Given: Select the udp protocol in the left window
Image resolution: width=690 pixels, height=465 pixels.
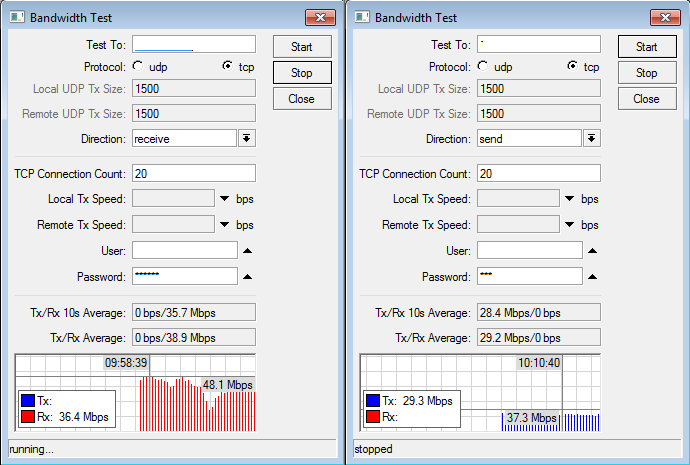Looking at the screenshot, I should [138, 66].
